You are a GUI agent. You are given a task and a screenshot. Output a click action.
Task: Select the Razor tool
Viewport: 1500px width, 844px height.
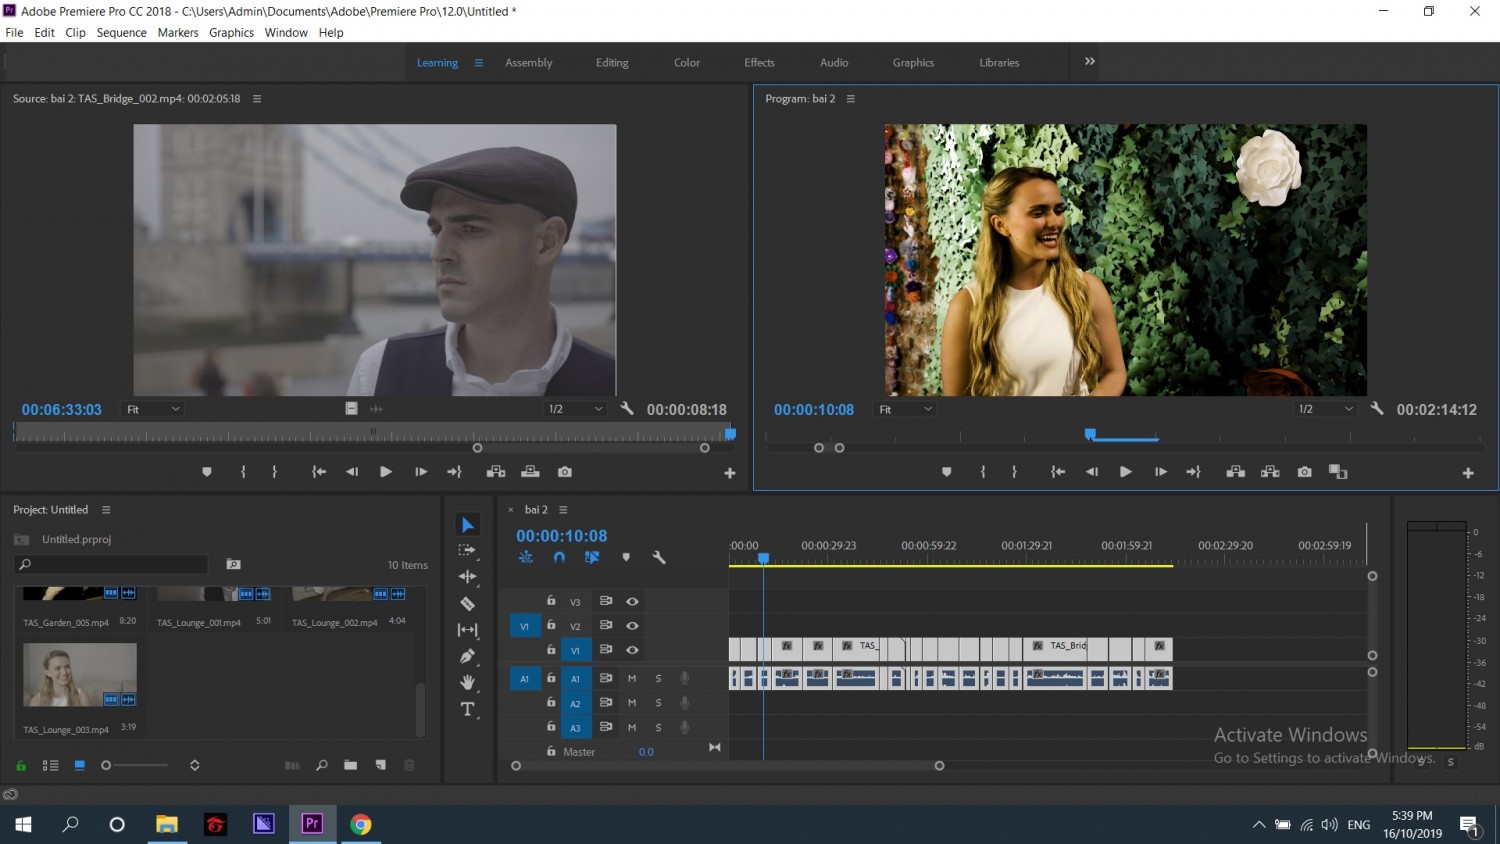point(467,603)
